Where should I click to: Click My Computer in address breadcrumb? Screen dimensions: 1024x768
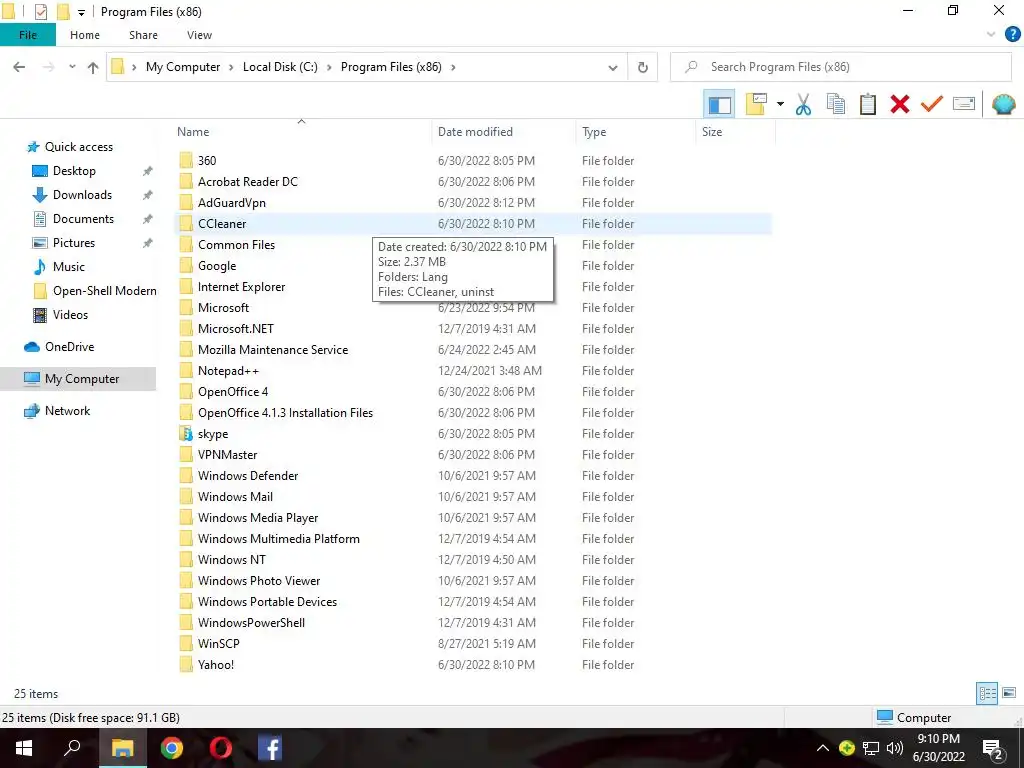183,67
